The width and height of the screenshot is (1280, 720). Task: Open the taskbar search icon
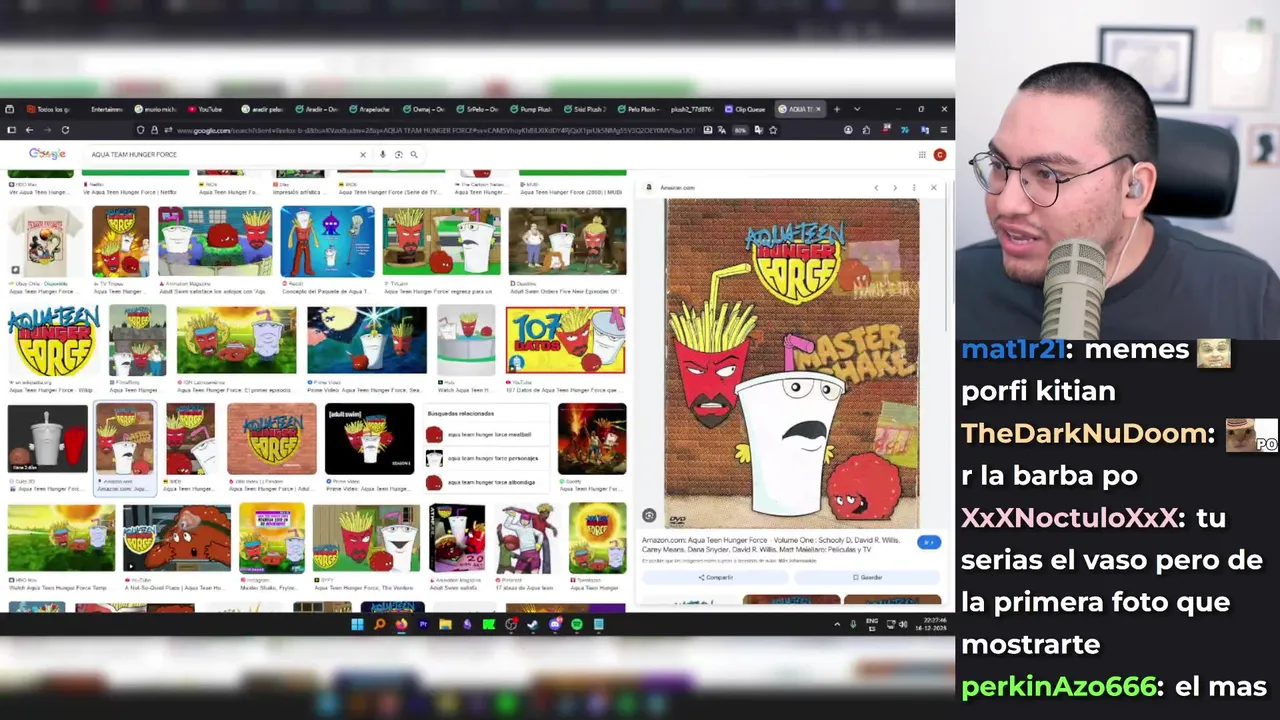point(379,624)
